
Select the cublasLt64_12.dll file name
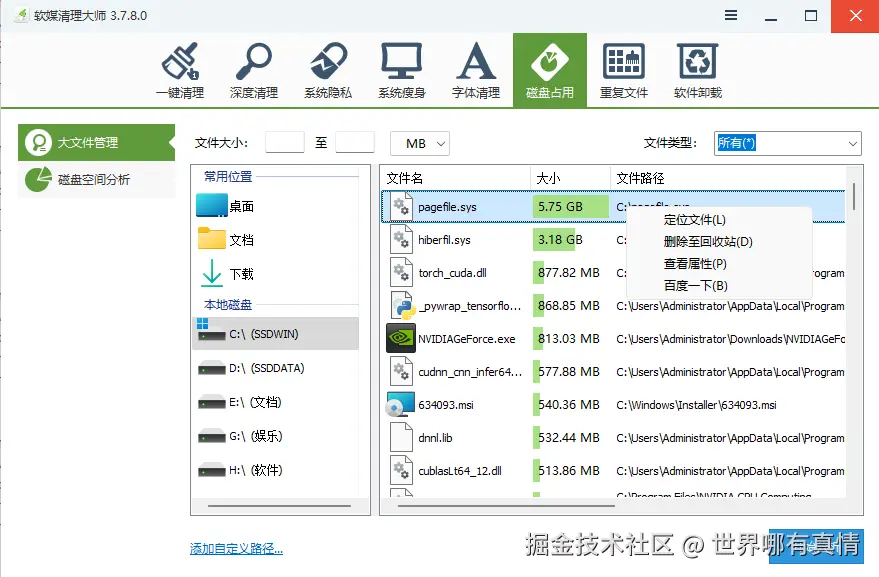(460, 471)
